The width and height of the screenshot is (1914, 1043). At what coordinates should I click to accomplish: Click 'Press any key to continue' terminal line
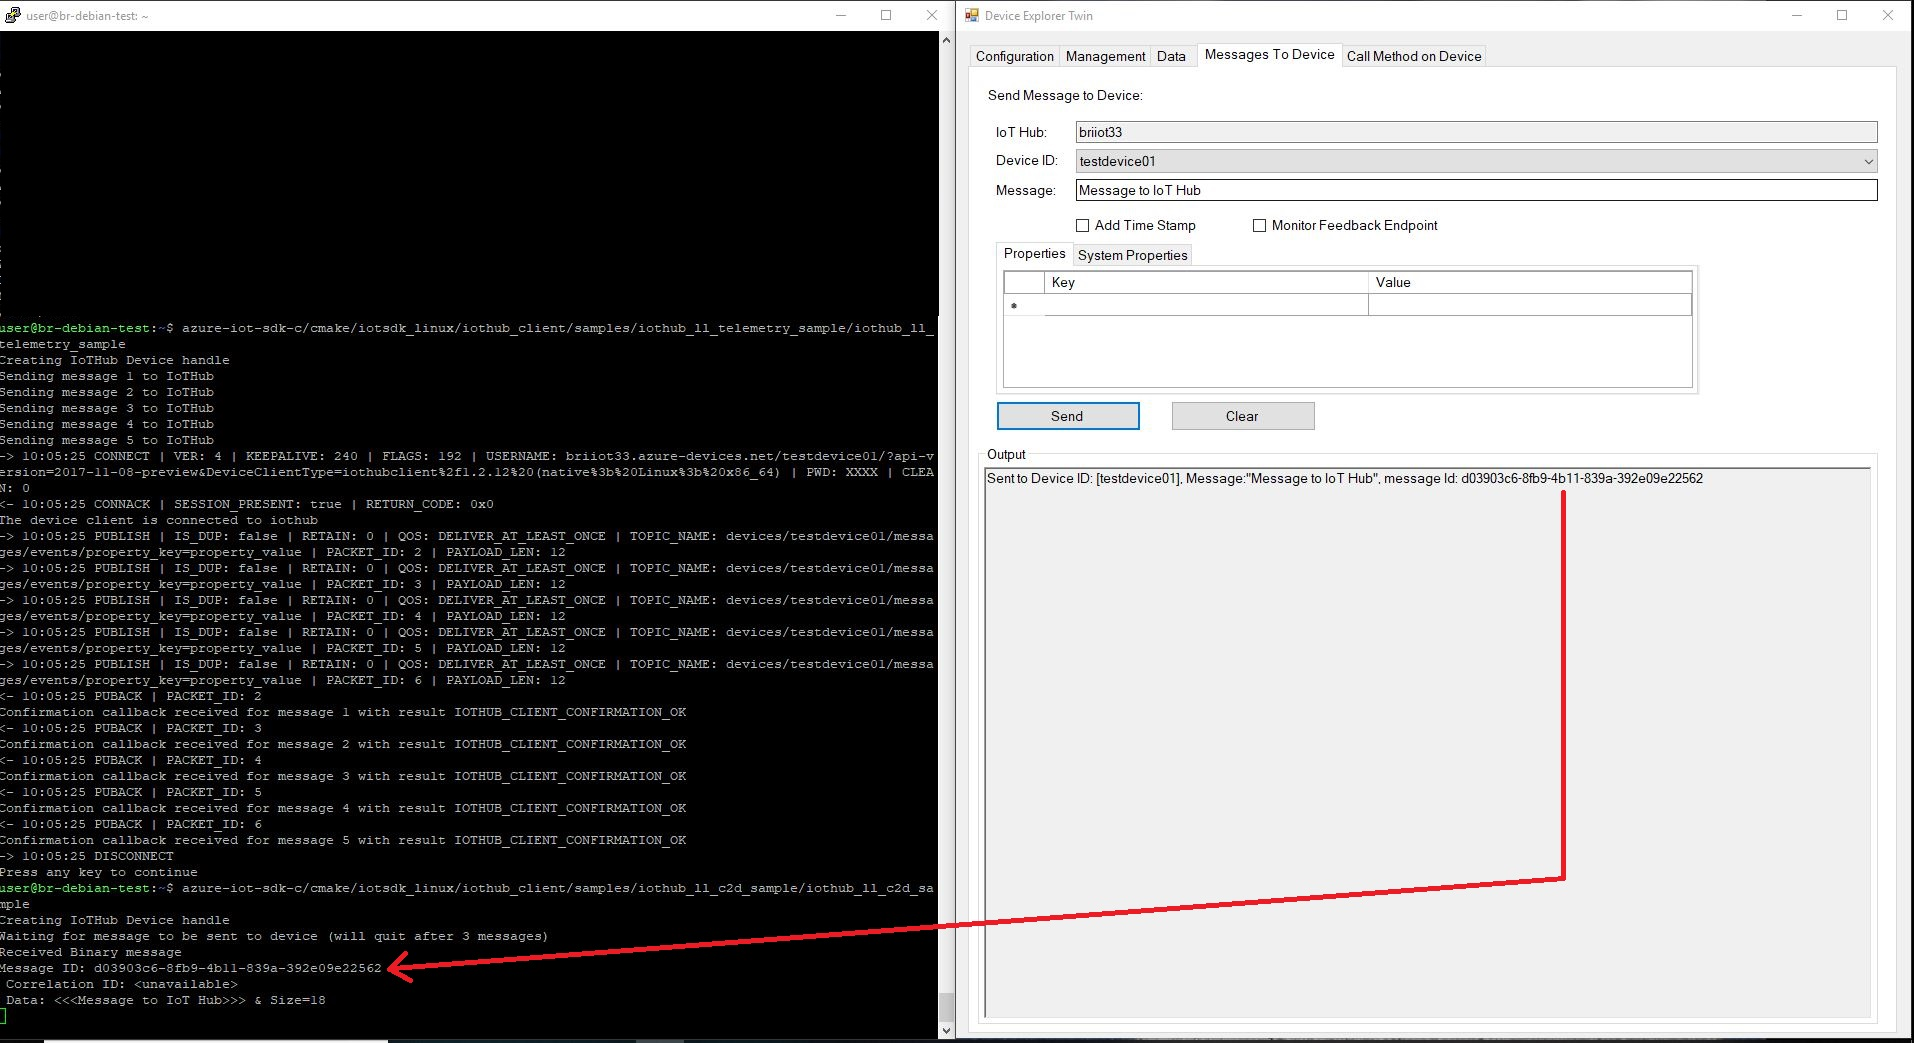(99, 872)
